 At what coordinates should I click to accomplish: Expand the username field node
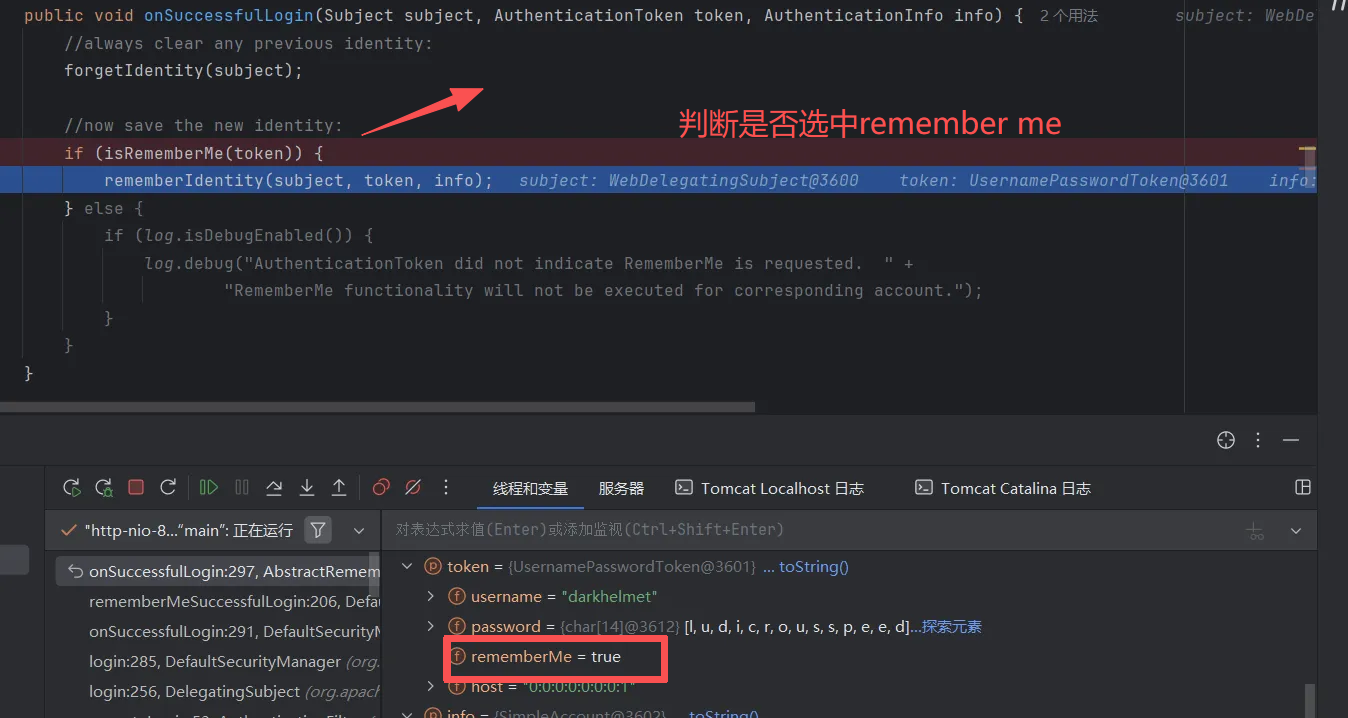point(431,597)
